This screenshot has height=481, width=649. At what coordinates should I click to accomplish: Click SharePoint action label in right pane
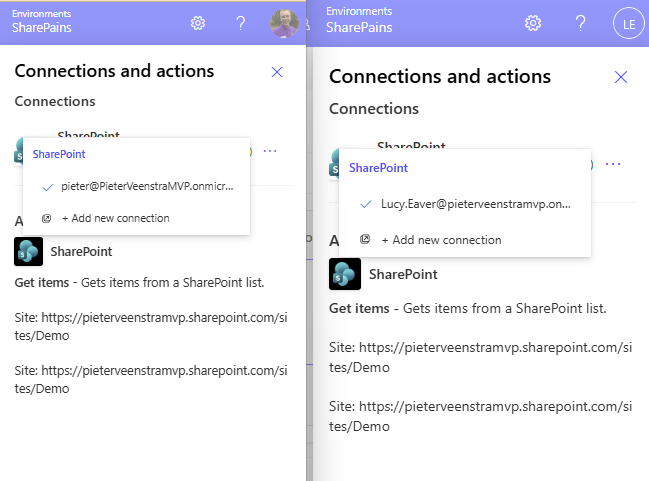click(x=403, y=274)
